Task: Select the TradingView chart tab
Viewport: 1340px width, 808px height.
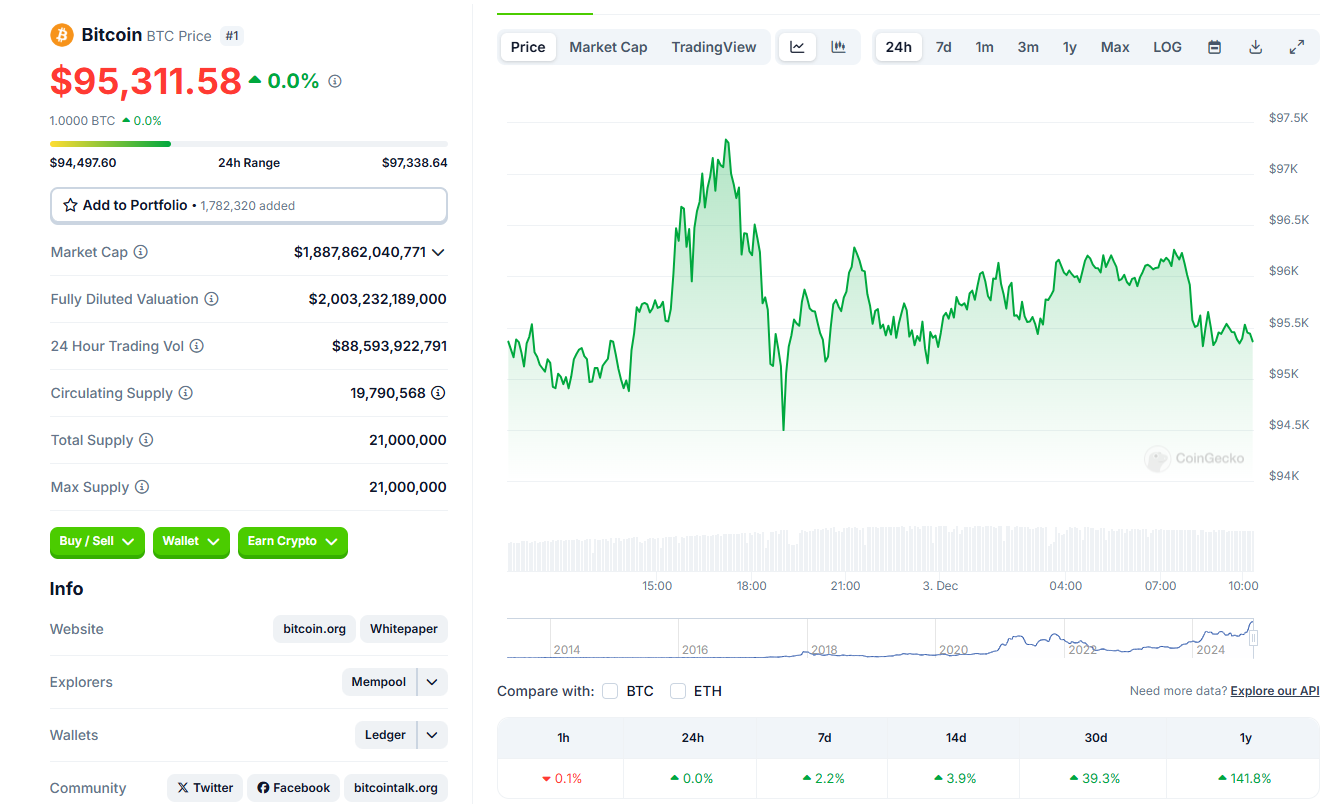Action: pos(714,47)
